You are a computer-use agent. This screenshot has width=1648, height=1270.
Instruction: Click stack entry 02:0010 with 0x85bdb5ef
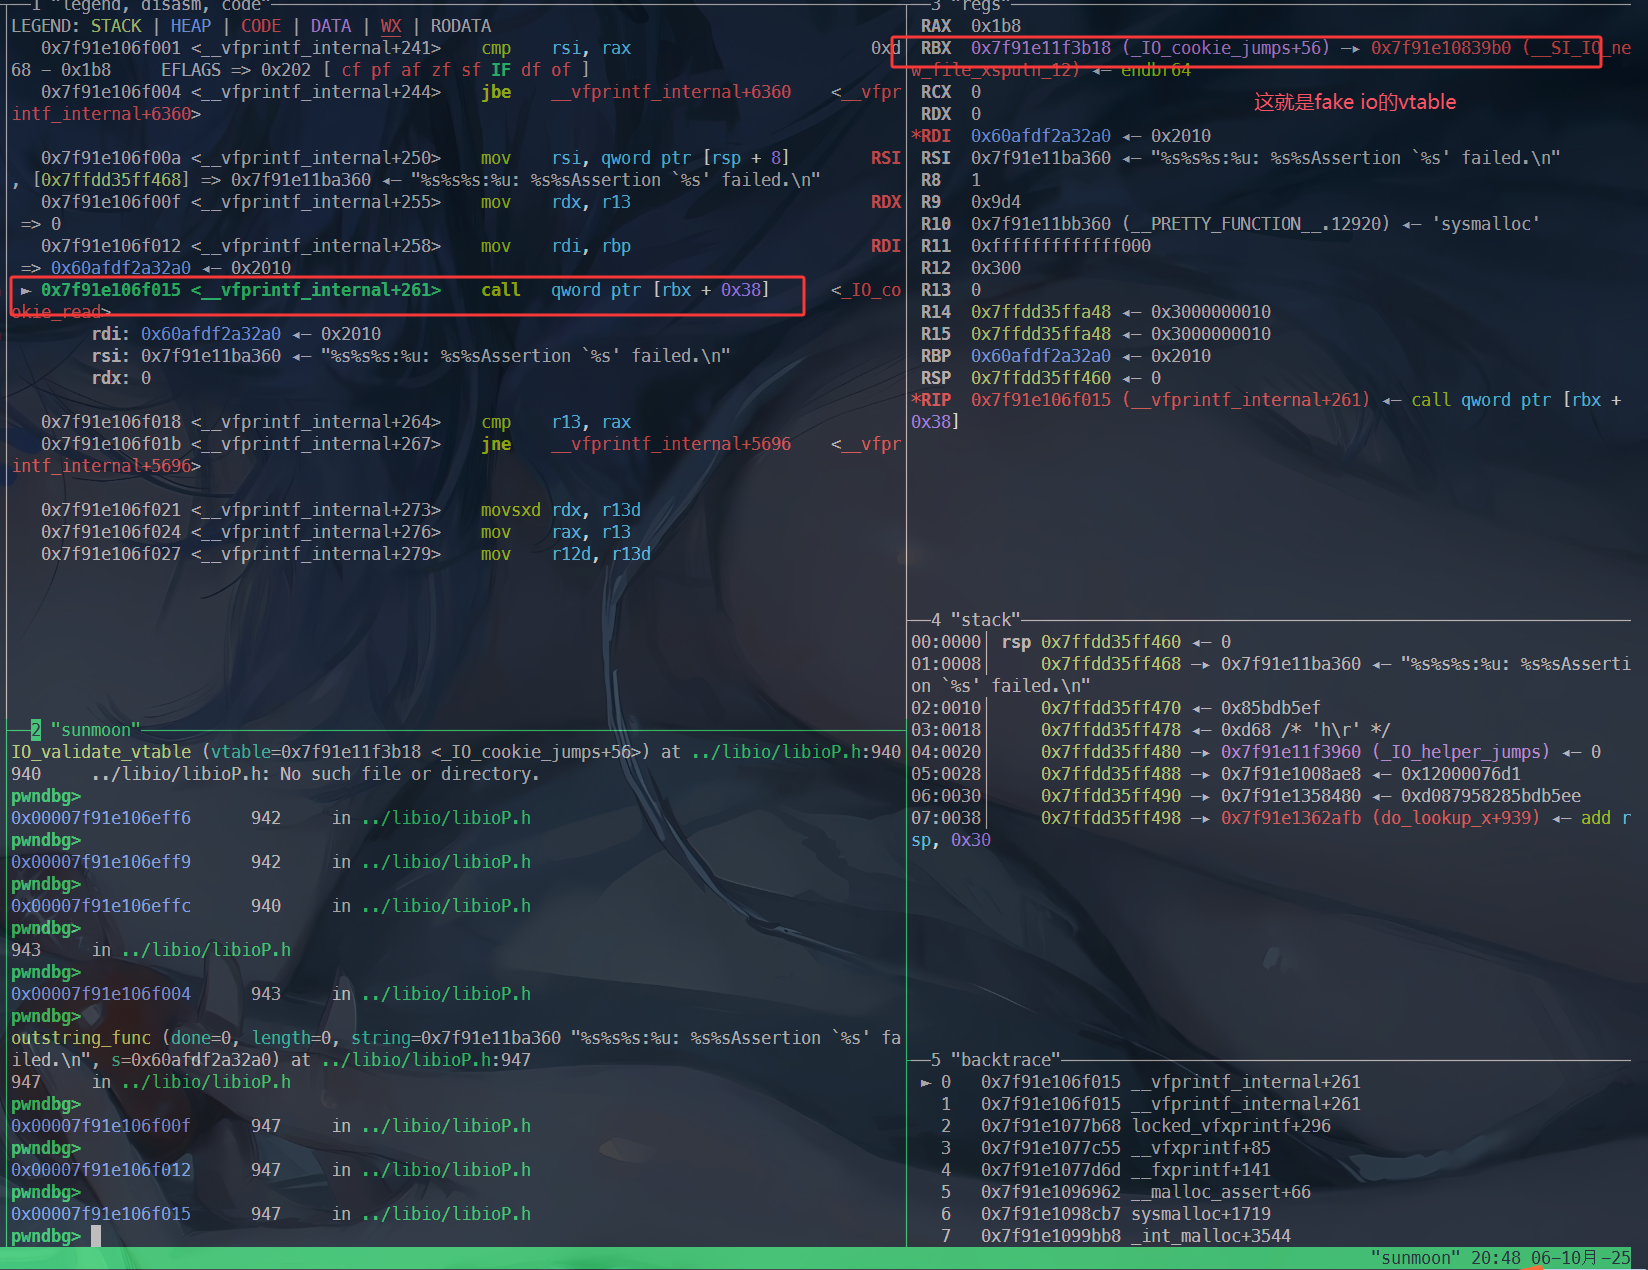pos(1116,708)
